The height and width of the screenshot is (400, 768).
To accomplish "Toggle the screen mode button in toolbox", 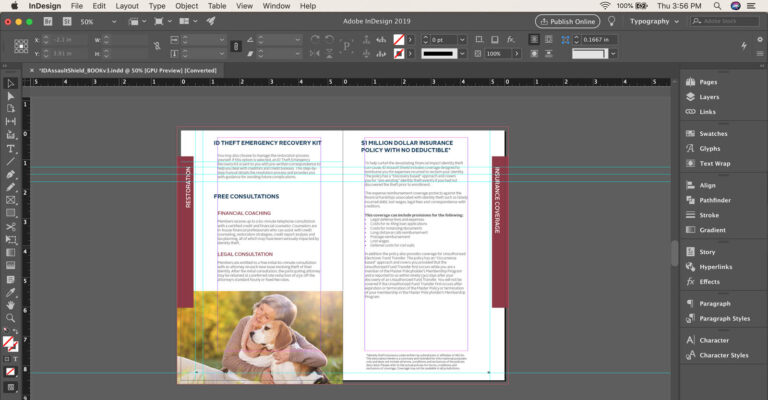I will pos(10,387).
